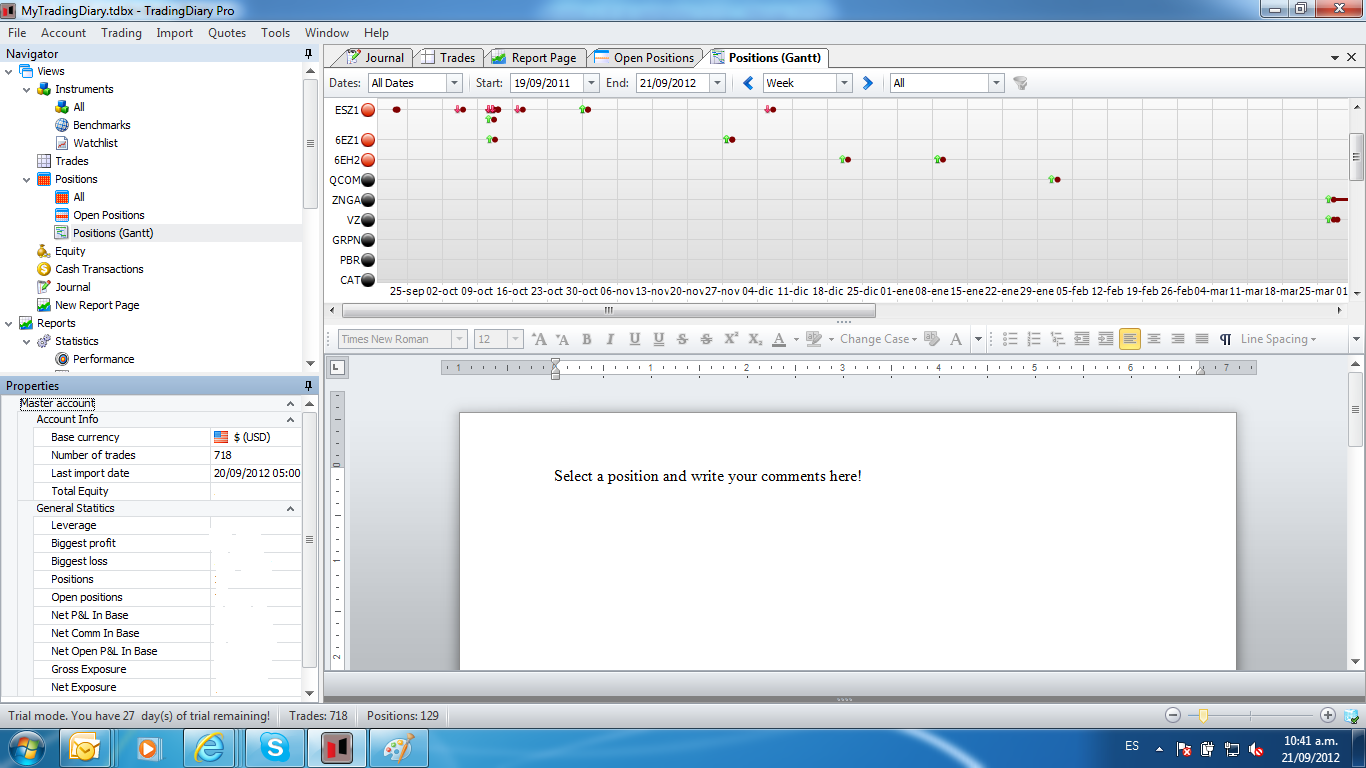Apply subscript formatting

tap(755, 339)
